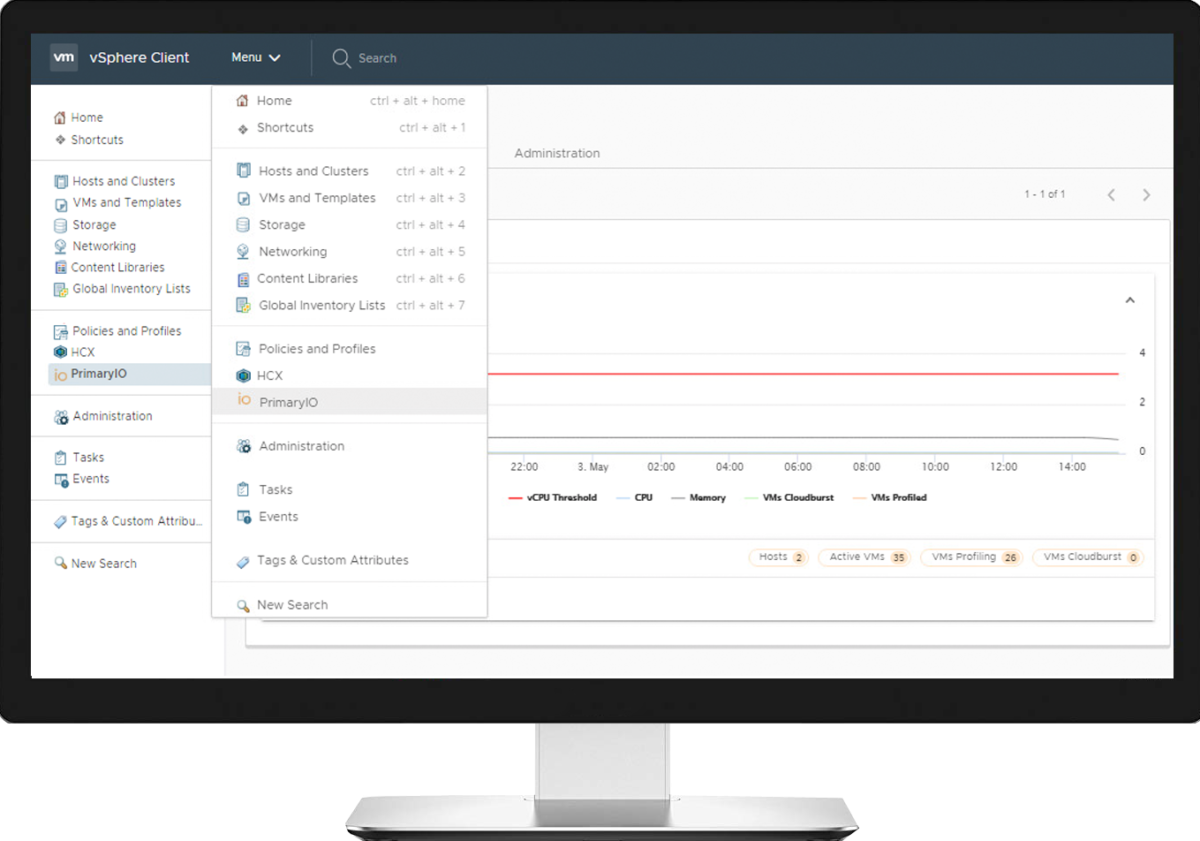Click the VMs Profiling 26 badge
This screenshot has height=841, width=1200.
click(972, 557)
